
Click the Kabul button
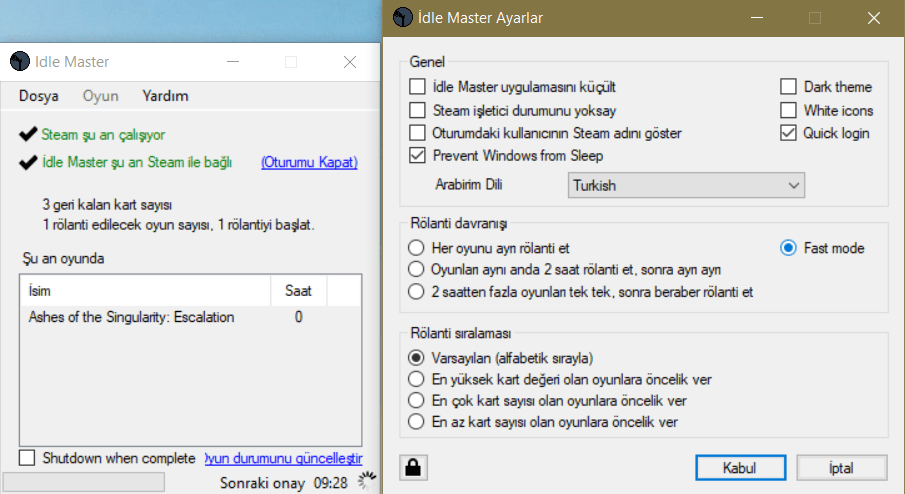click(741, 467)
